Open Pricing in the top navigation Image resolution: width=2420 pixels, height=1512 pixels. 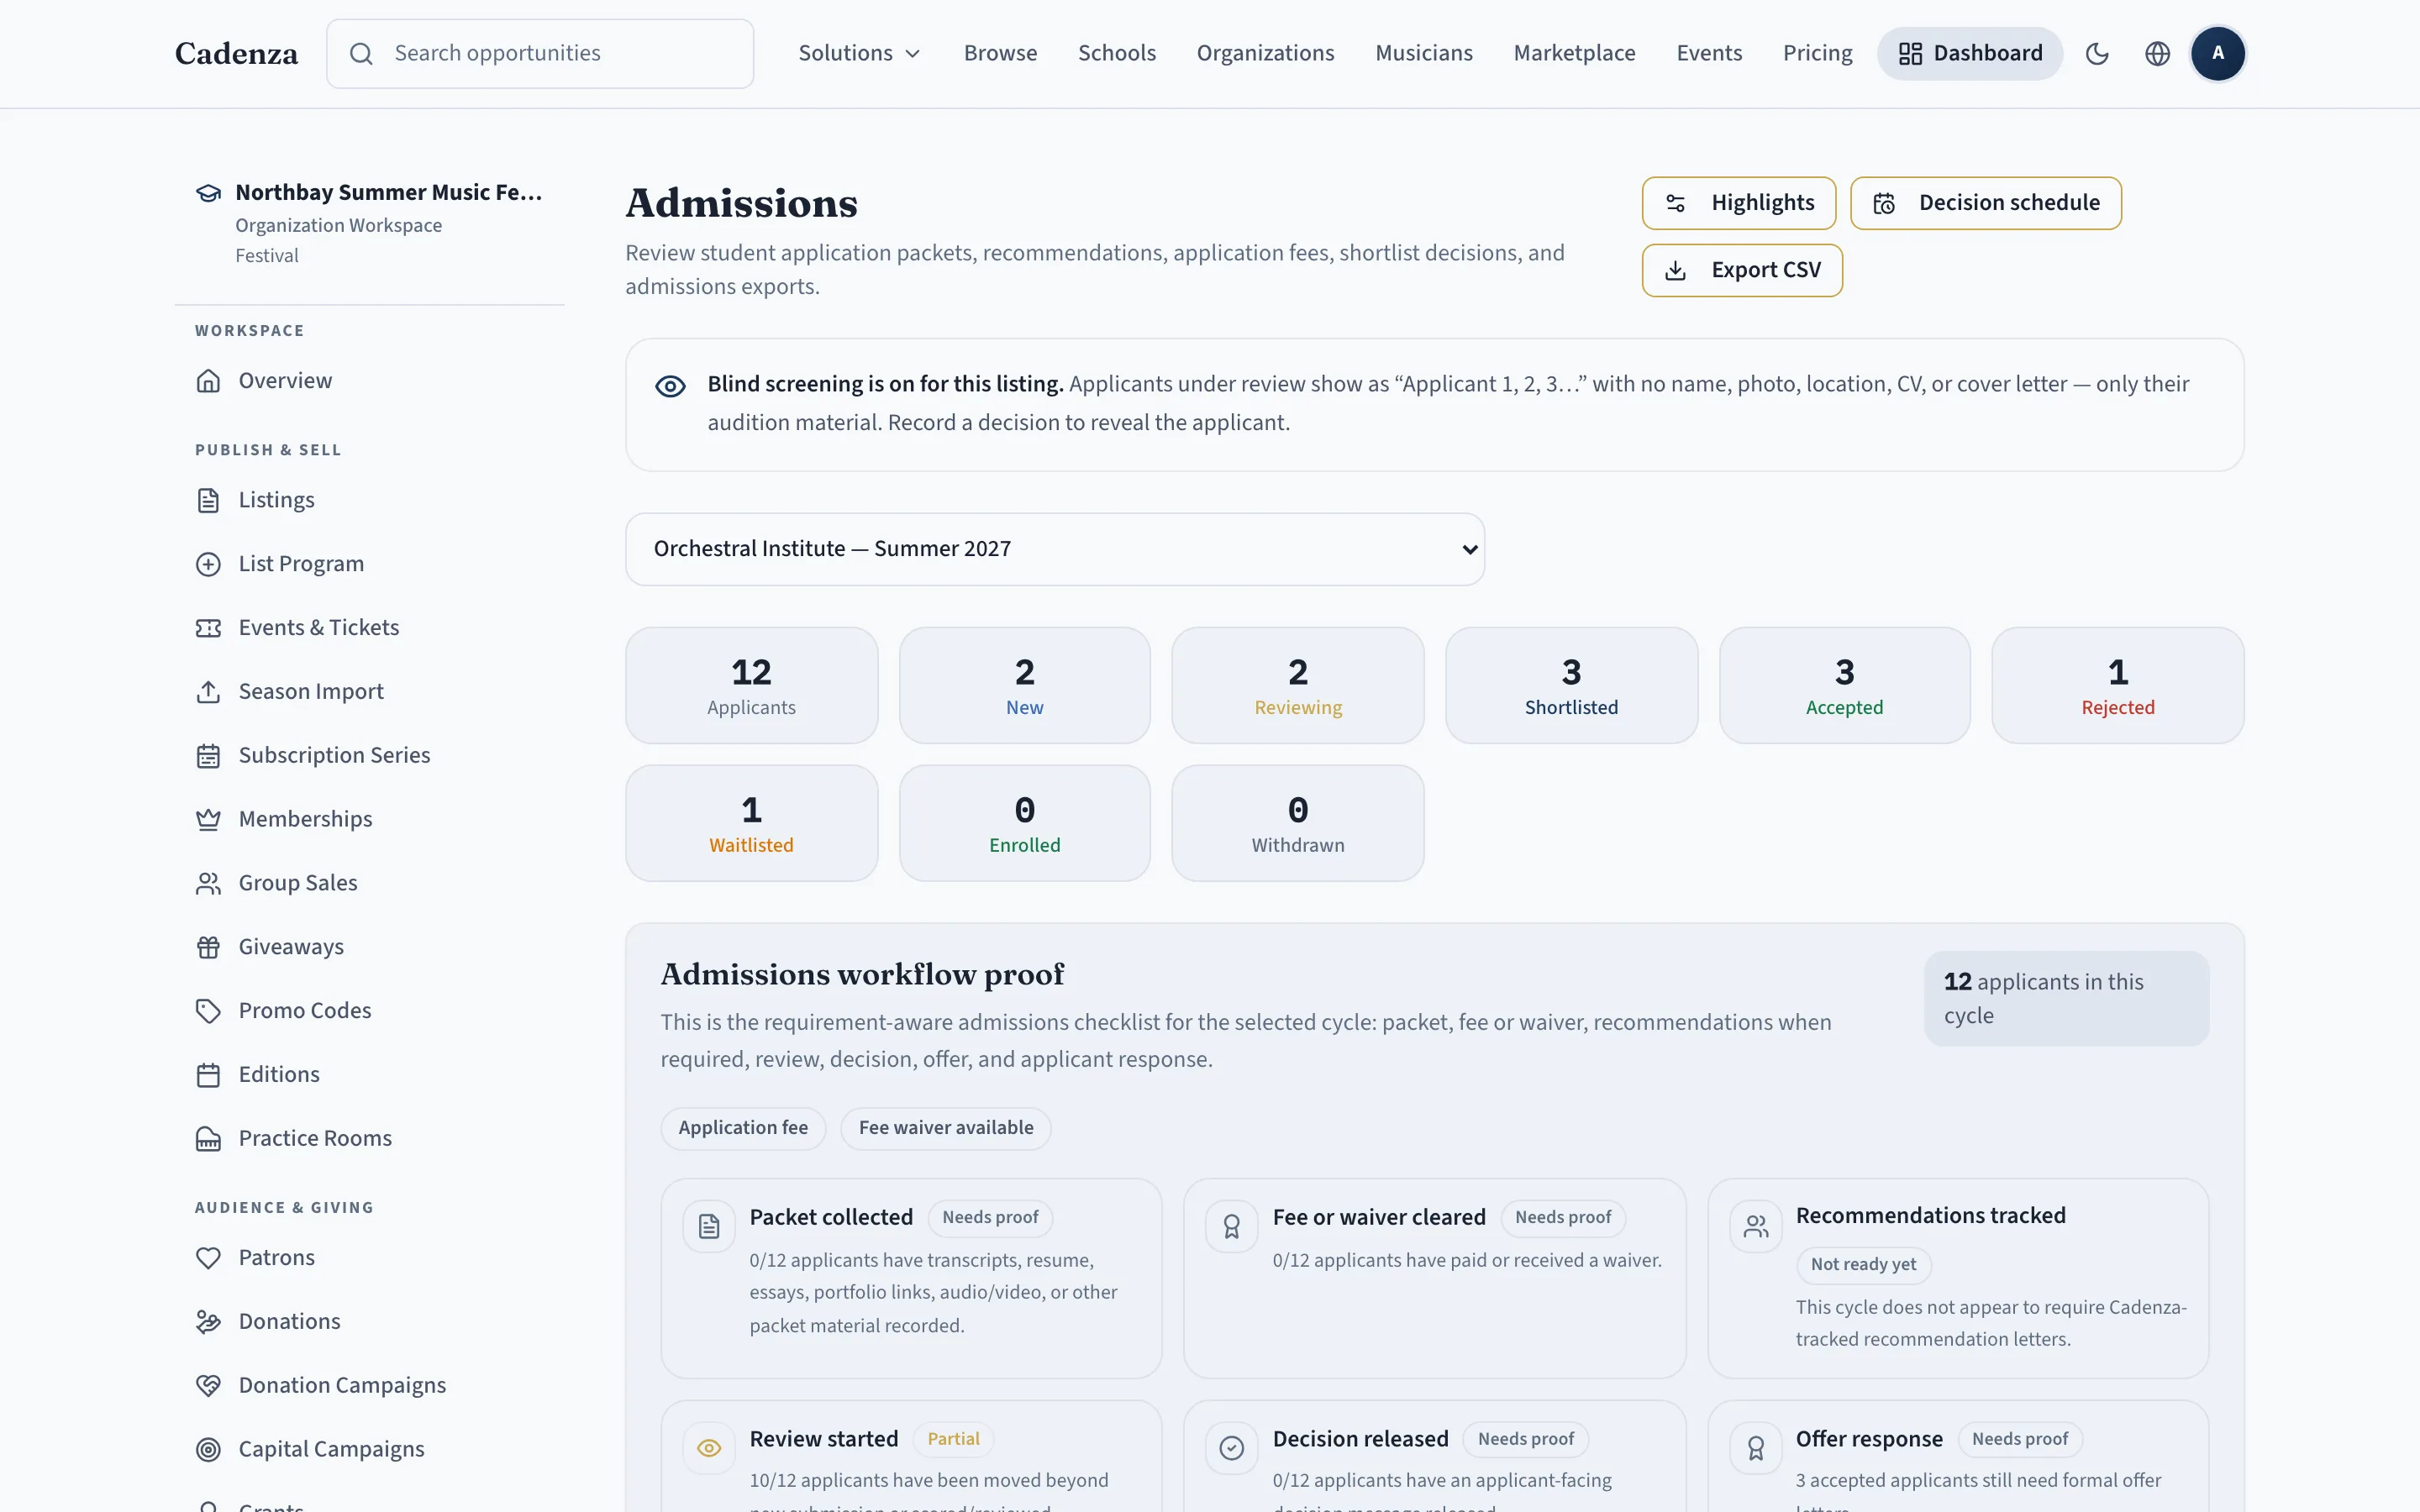click(1817, 53)
